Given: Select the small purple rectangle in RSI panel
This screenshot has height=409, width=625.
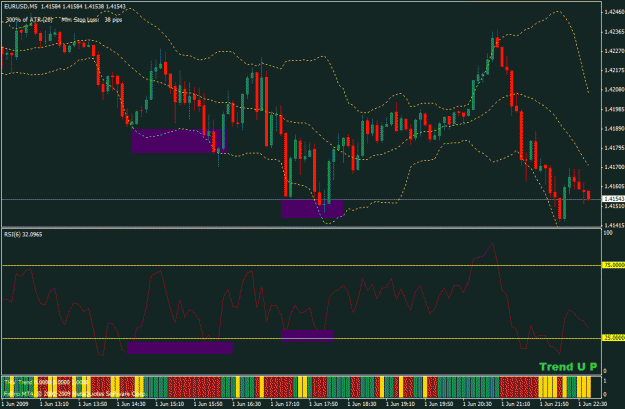Looking at the screenshot, I should click(x=307, y=336).
